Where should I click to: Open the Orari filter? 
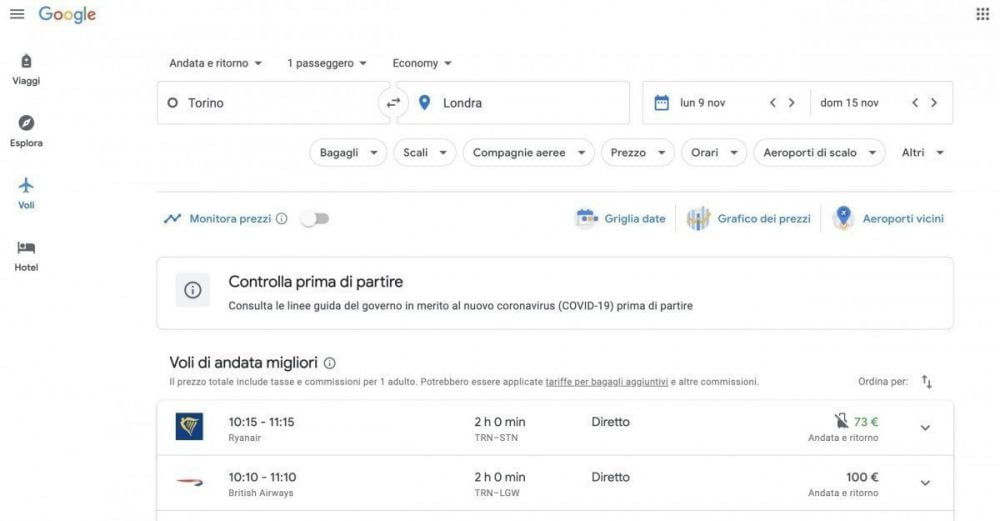click(714, 153)
